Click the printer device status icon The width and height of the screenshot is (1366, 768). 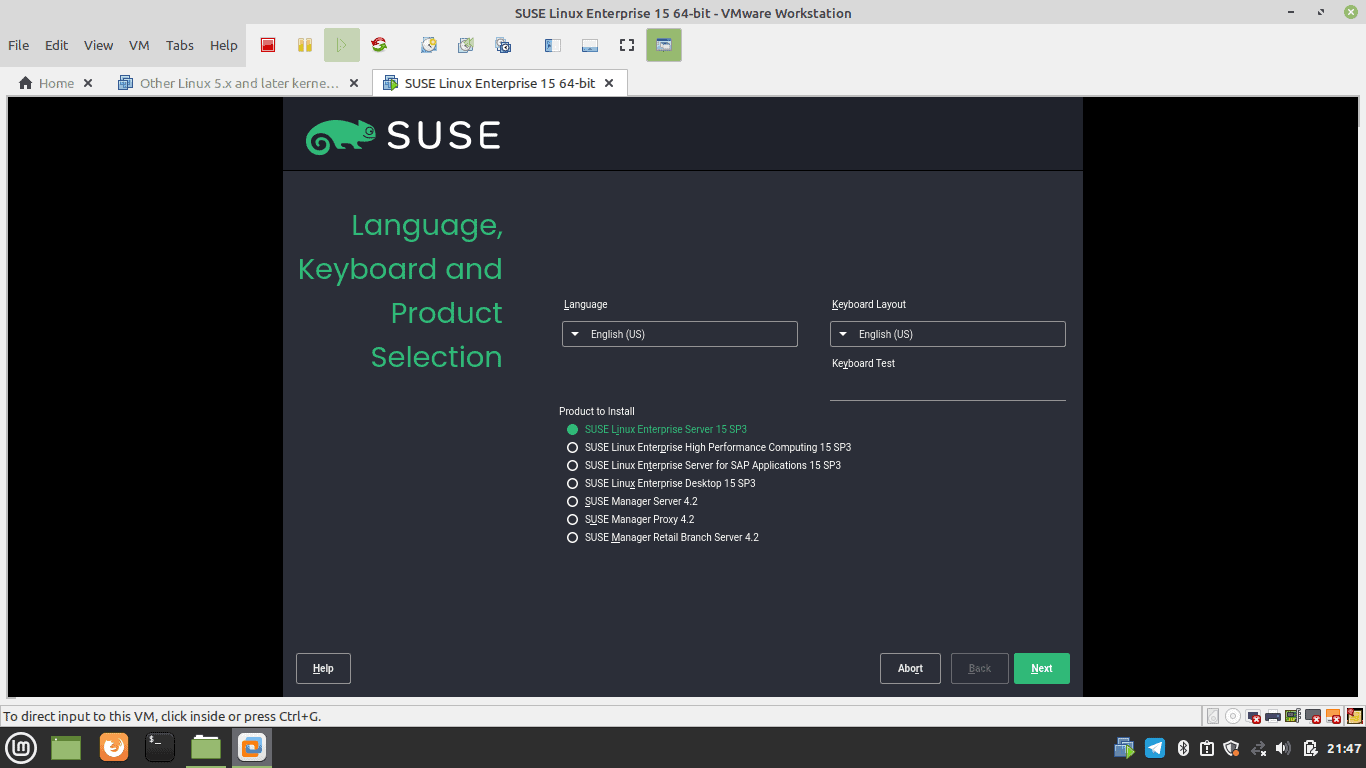1273,716
